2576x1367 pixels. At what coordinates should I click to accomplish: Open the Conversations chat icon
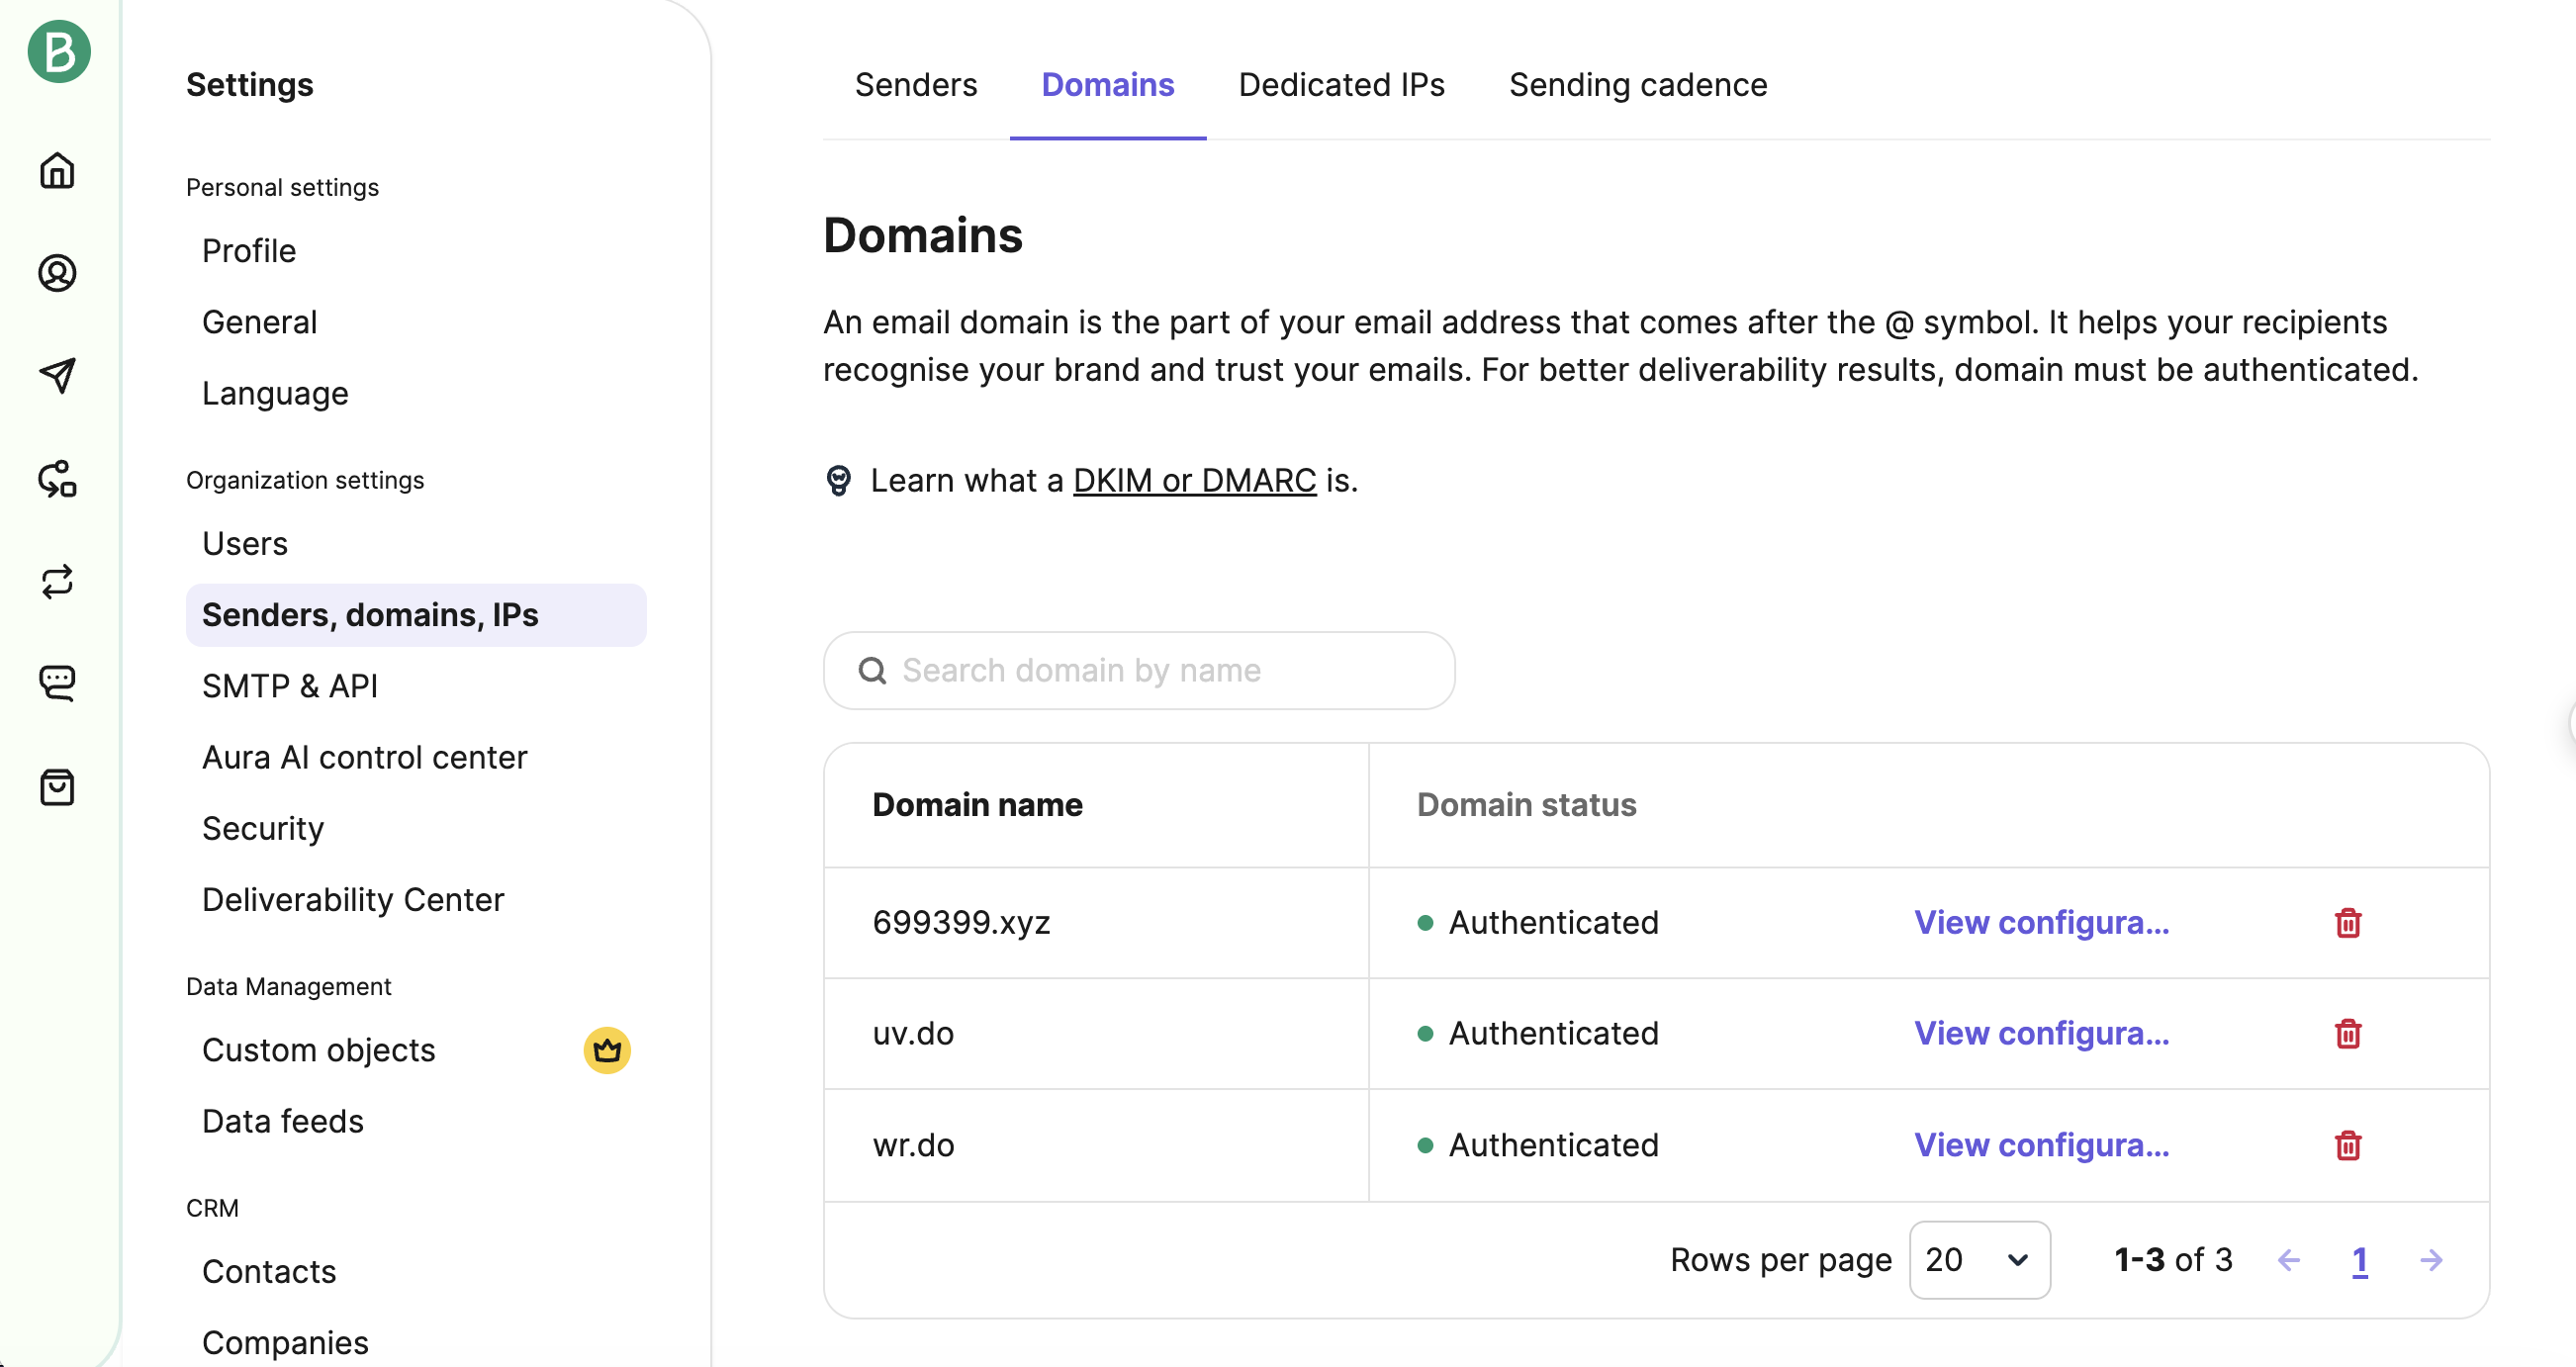pyautogui.click(x=57, y=684)
